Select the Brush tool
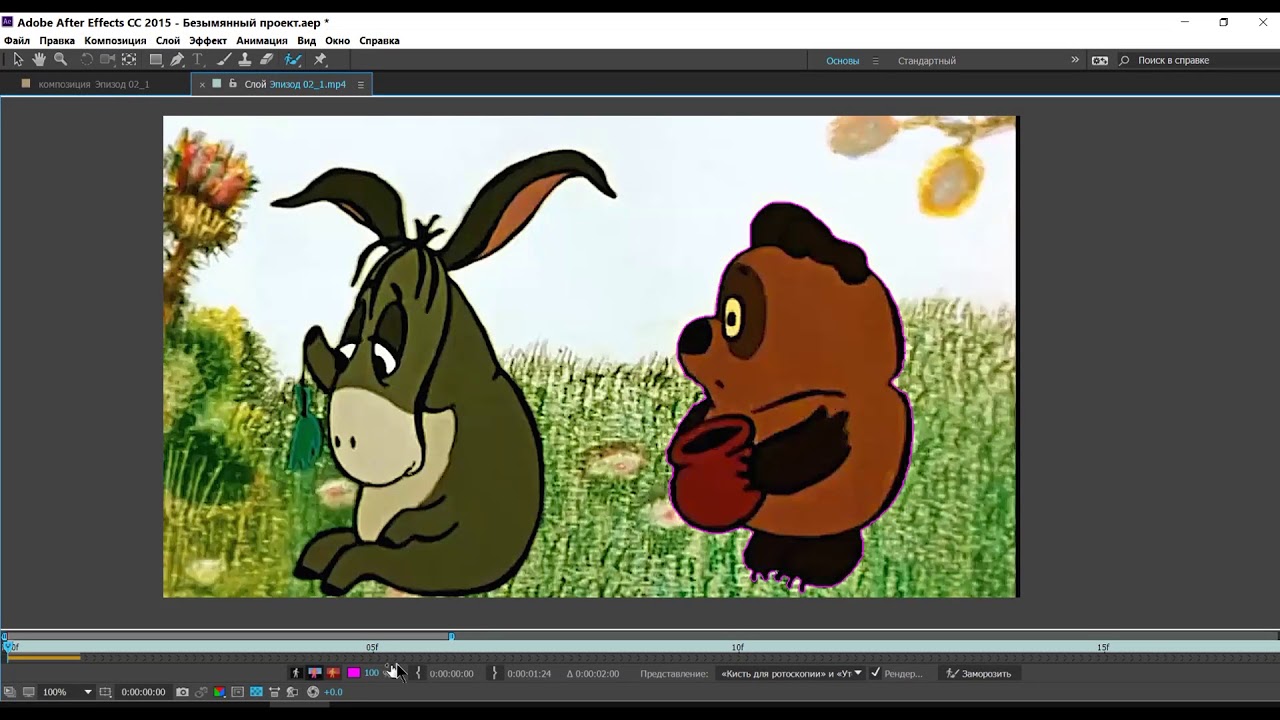The height and width of the screenshot is (720, 1280). pyautogui.click(x=224, y=60)
